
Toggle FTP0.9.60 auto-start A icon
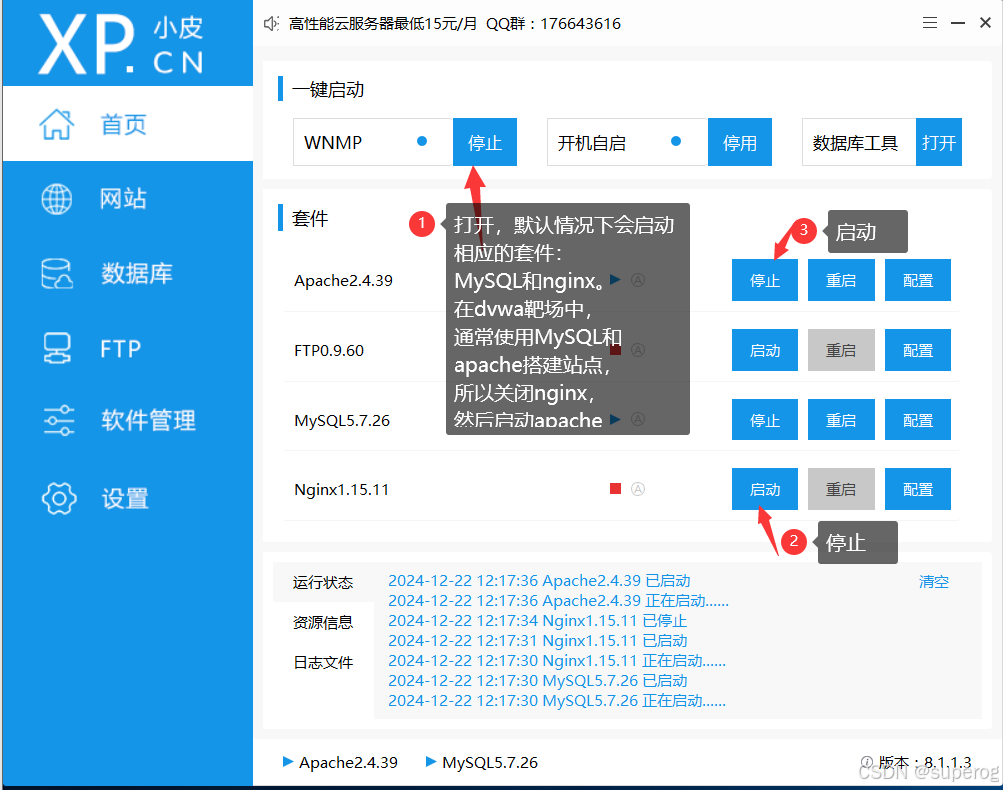[x=638, y=350]
